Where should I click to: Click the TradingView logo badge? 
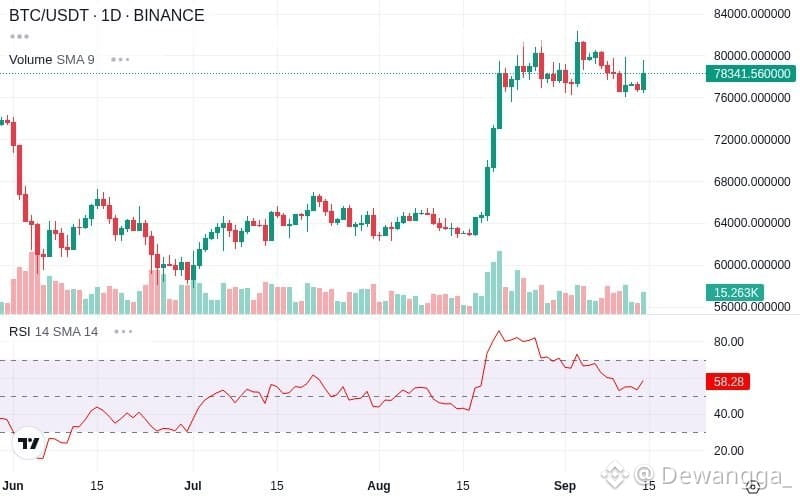point(29,443)
